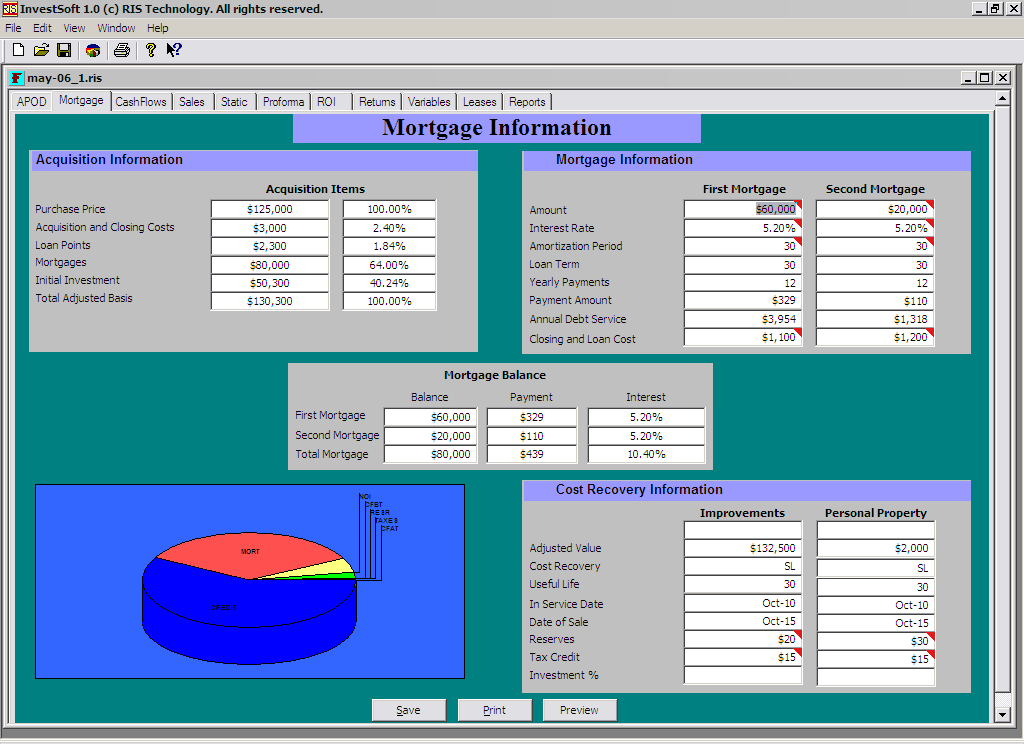Open the Variables tab
The height and width of the screenshot is (744, 1024).
[429, 102]
